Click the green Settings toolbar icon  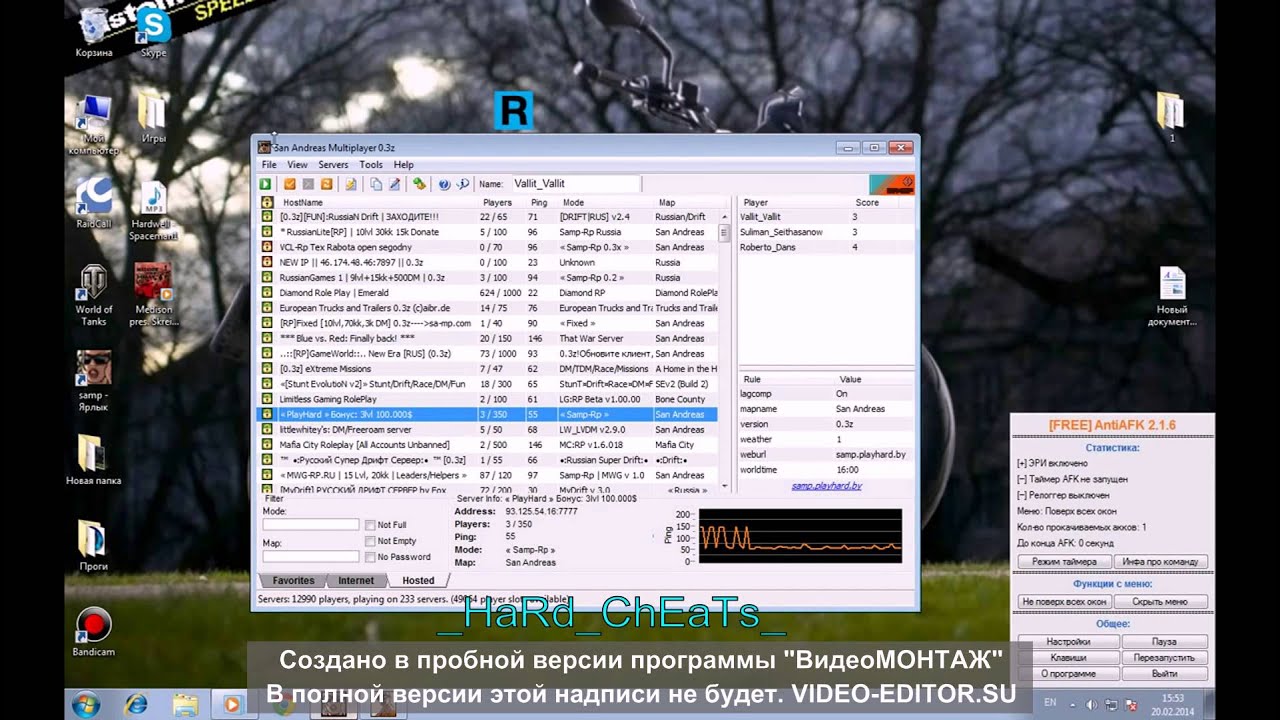[x=419, y=184]
